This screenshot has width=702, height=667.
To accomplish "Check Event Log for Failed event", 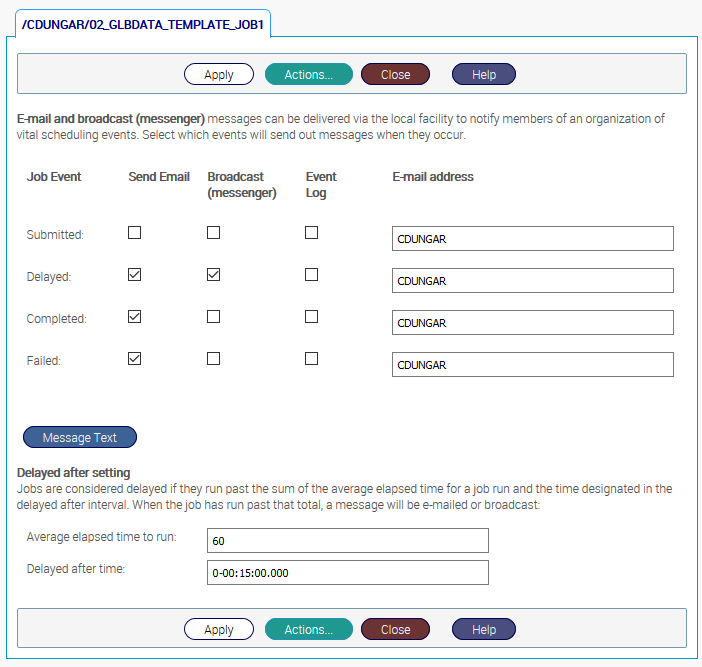I will pyautogui.click(x=311, y=359).
